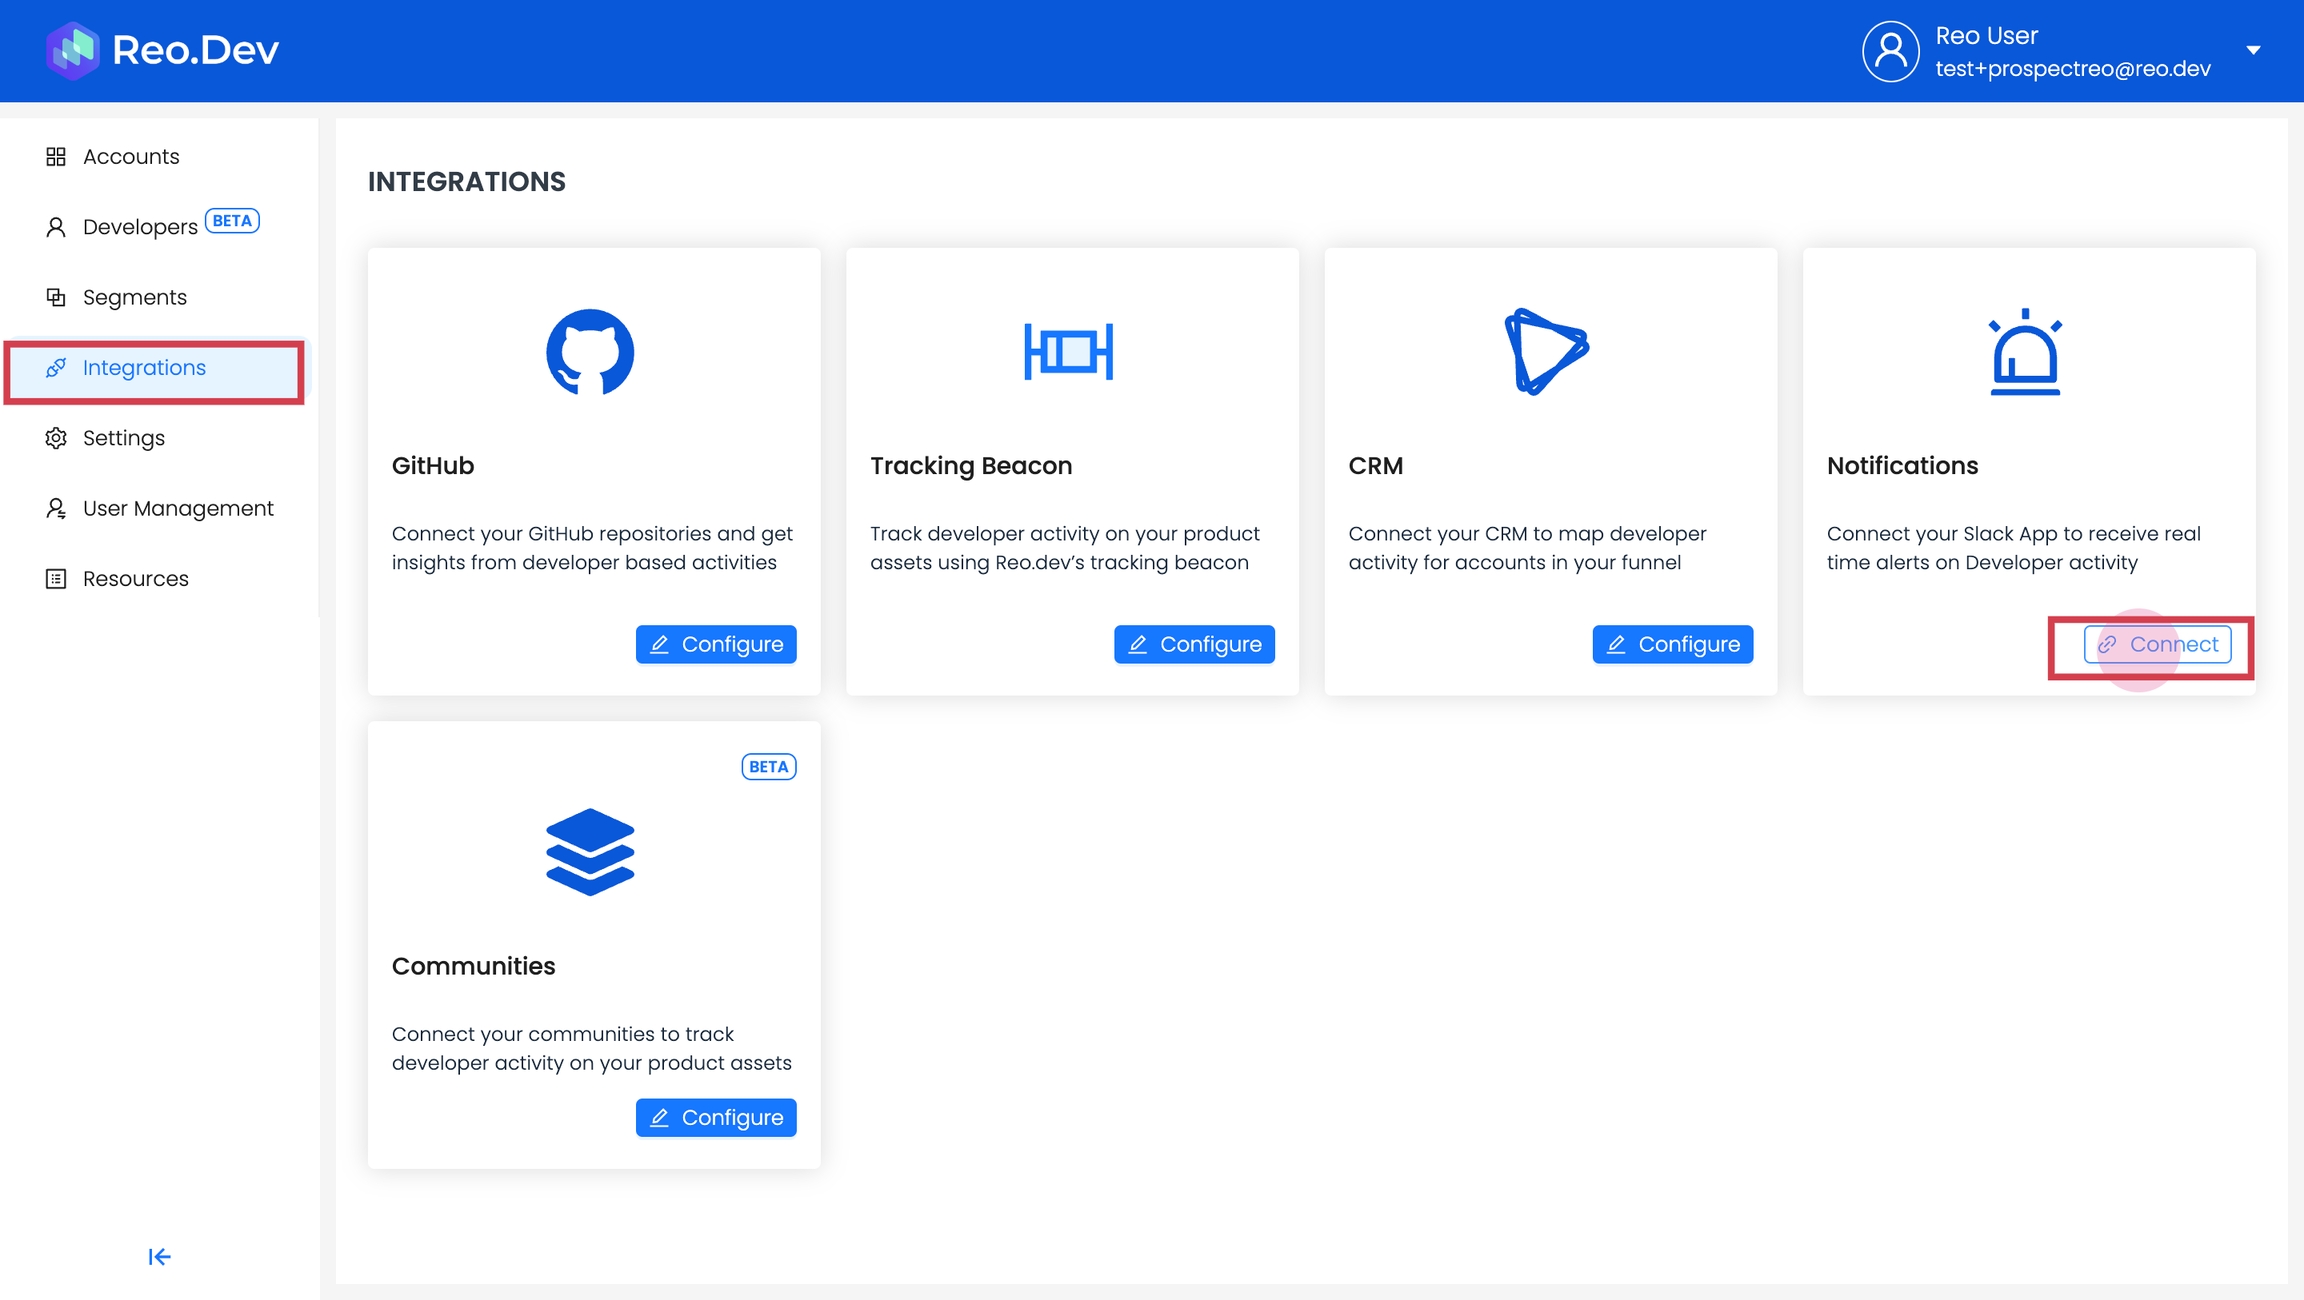Viewport: 2304px width, 1300px height.
Task: Connect Slack notifications
Action: coord(2157,644)
